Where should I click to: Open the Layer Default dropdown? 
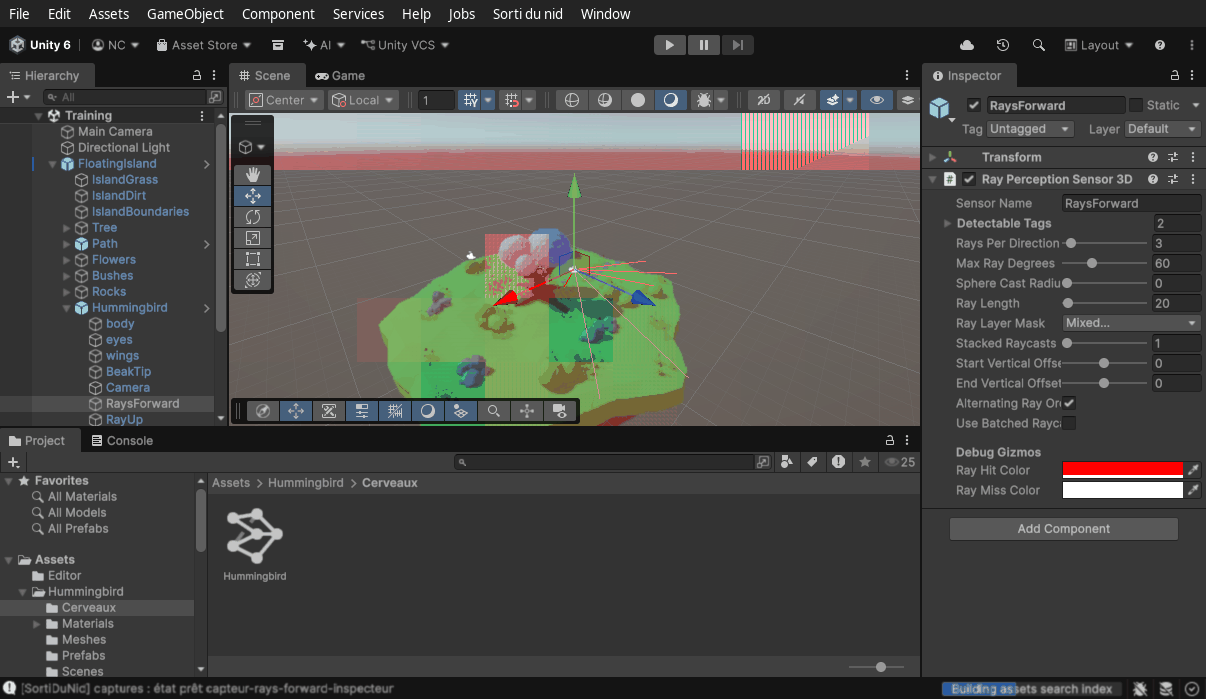pos(1162,129)
